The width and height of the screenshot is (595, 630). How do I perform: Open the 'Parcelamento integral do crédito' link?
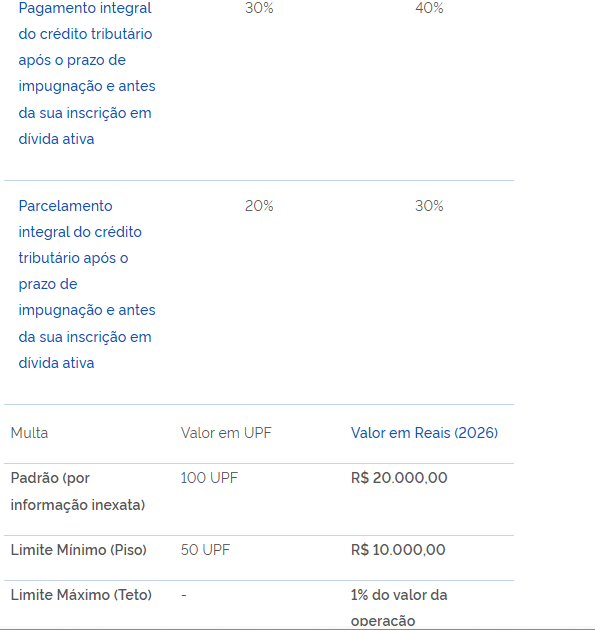(x=87, y=284)
